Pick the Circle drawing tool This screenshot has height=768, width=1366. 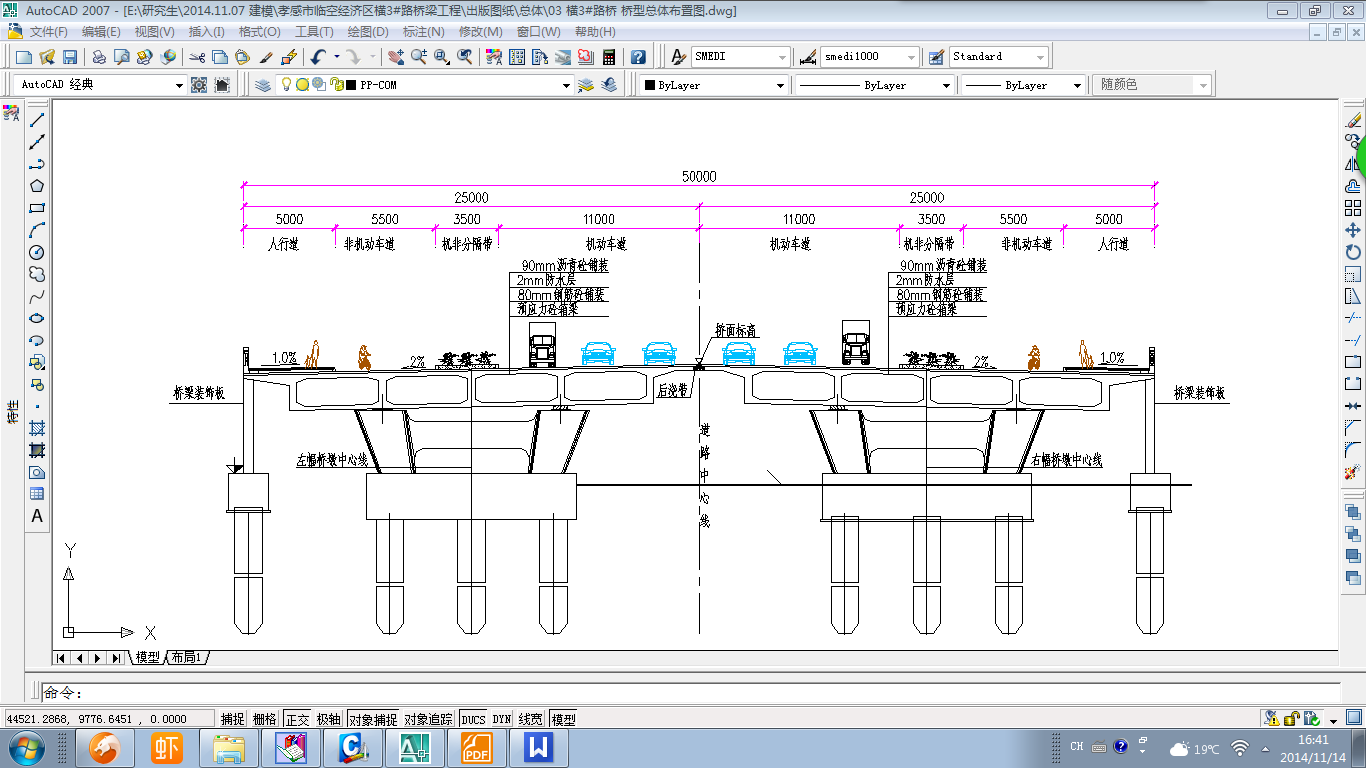[37, 252]
